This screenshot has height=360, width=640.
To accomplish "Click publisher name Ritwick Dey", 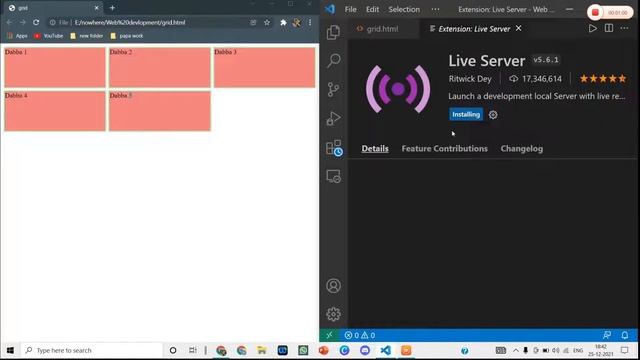I will click(470, 79).
